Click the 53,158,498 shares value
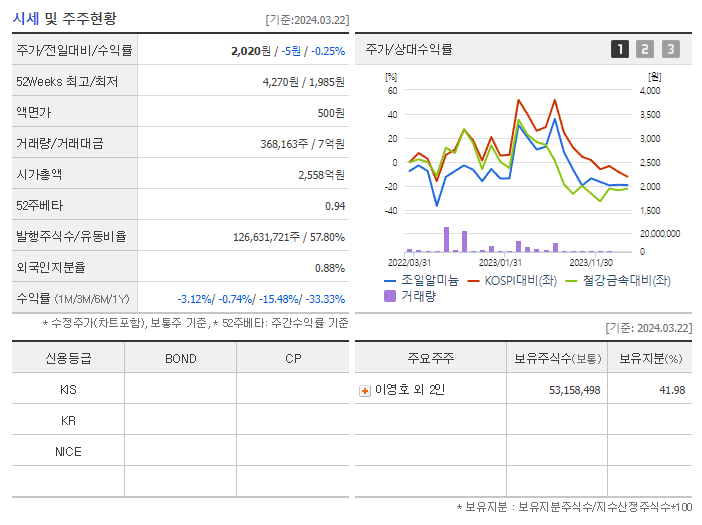 574,390
